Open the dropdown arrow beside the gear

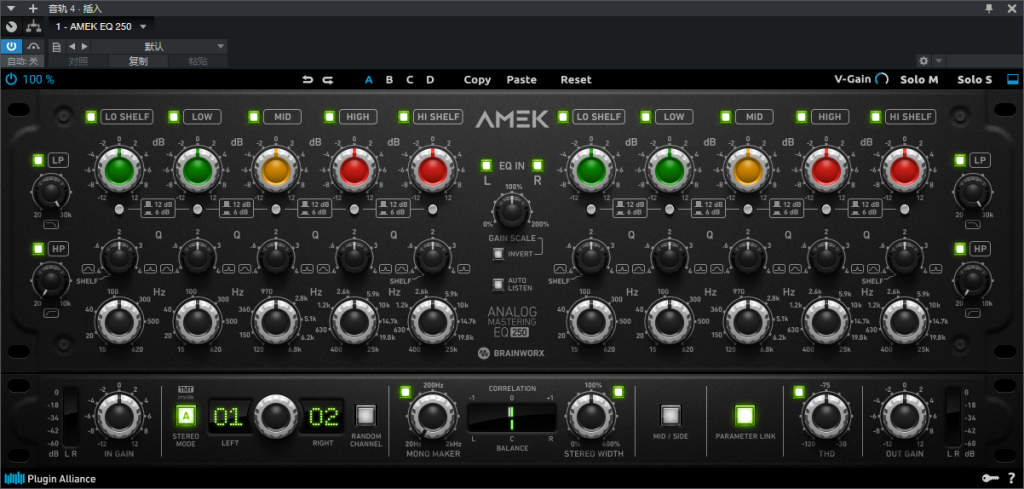938,61
